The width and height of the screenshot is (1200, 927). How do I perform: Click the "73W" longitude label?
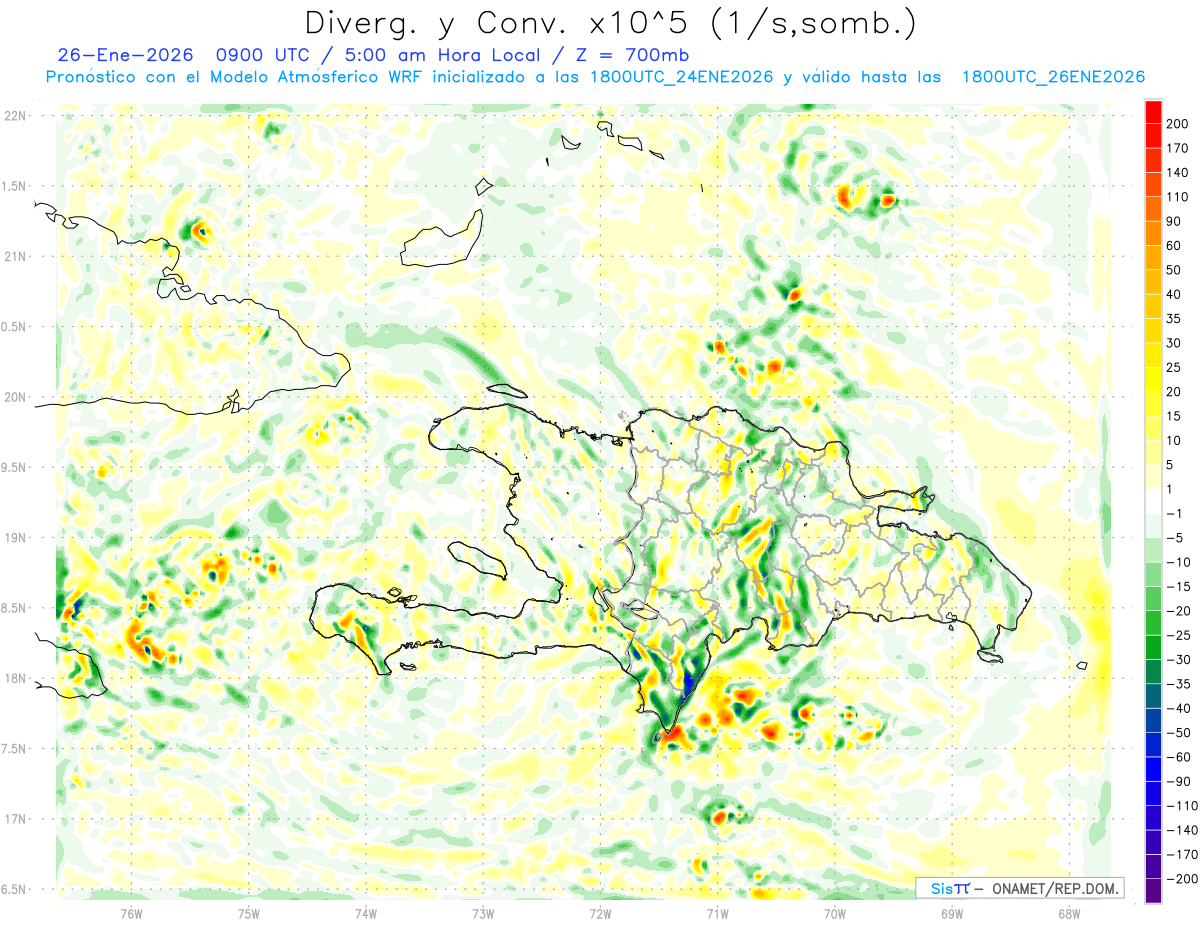pyautogui.click(x=483, y=913)
